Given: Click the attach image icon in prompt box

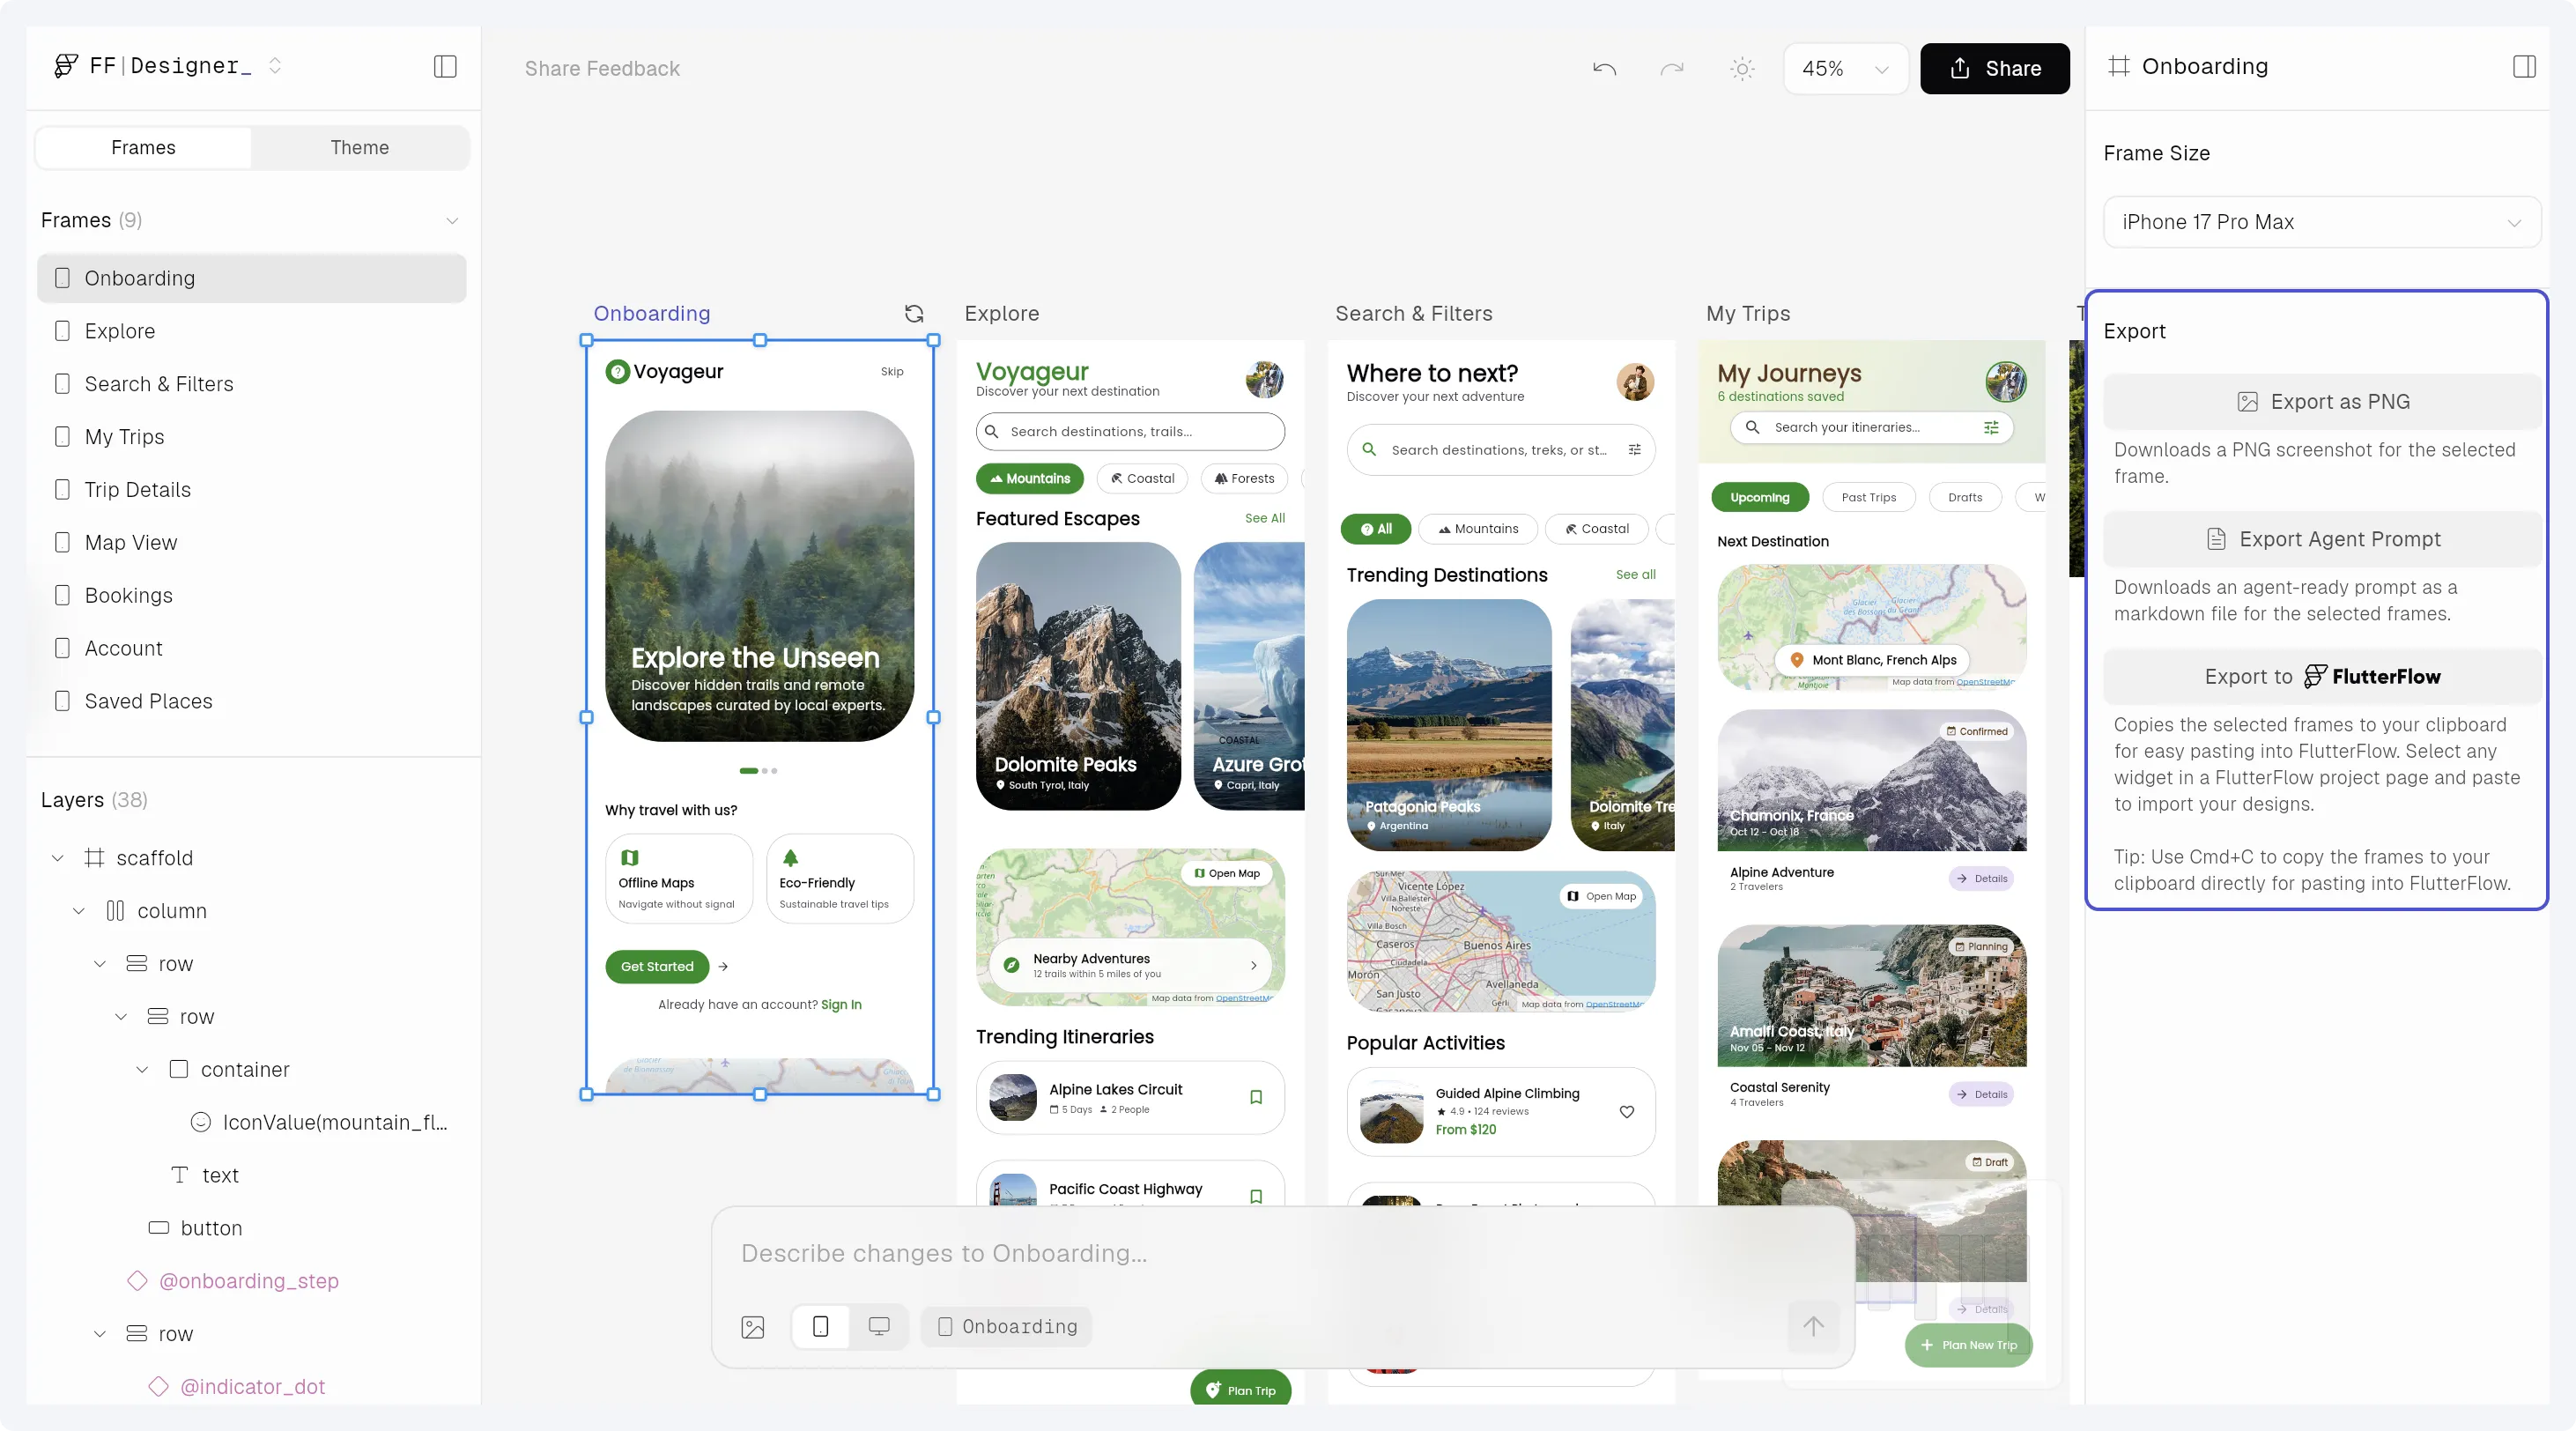Looking at the screenshot, I should pyautogui.click(x=753, y=1327).
